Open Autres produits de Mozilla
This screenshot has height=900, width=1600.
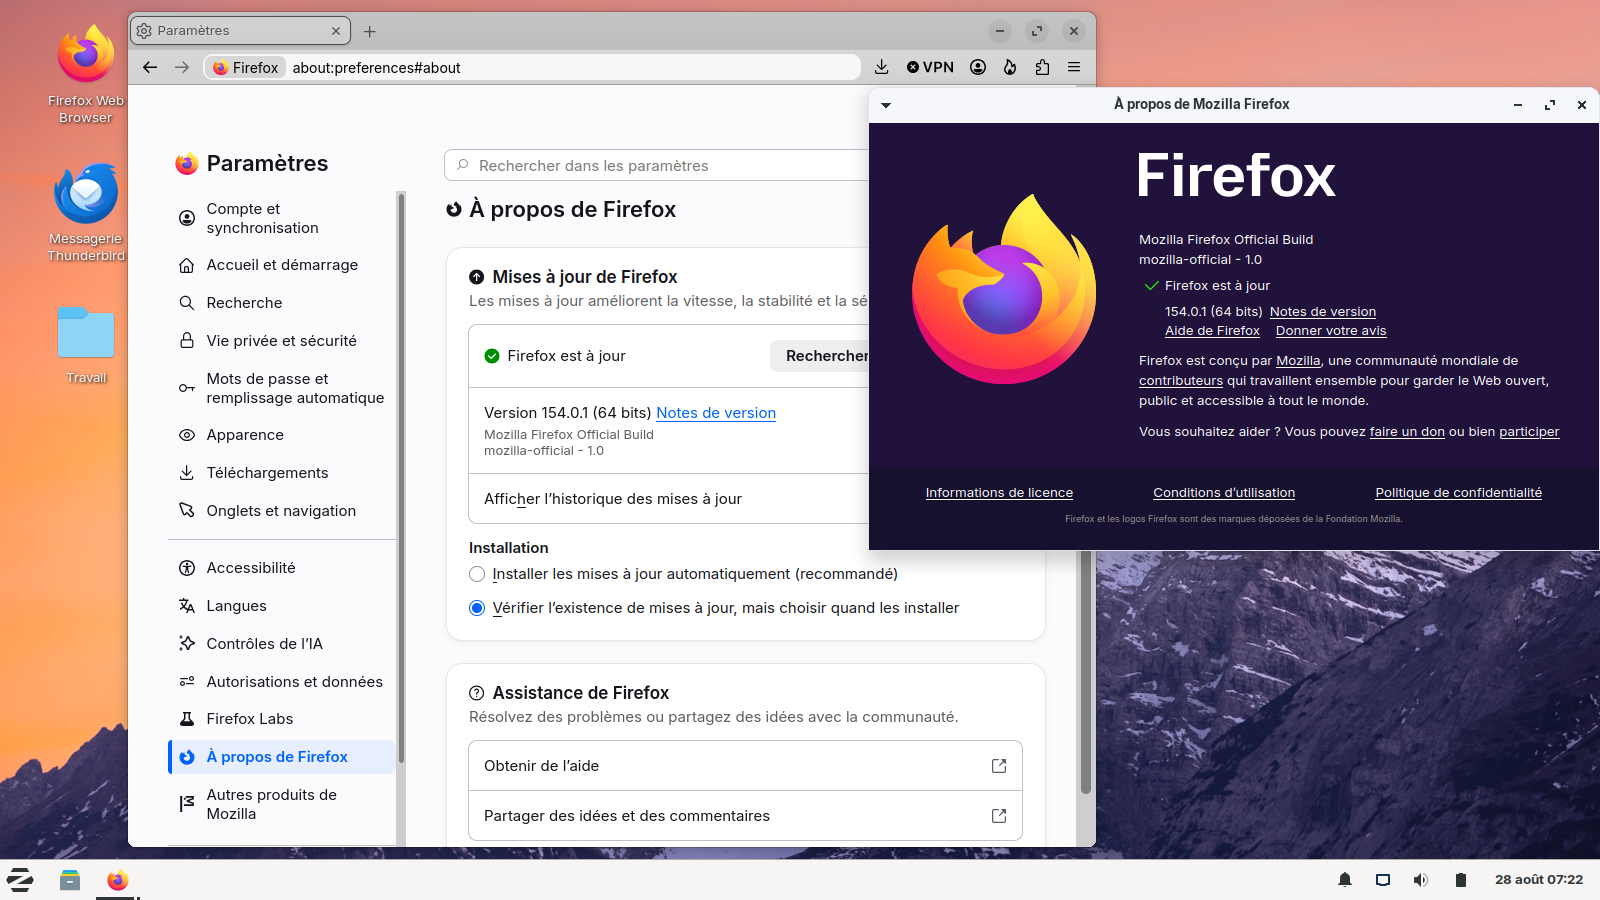282,804
